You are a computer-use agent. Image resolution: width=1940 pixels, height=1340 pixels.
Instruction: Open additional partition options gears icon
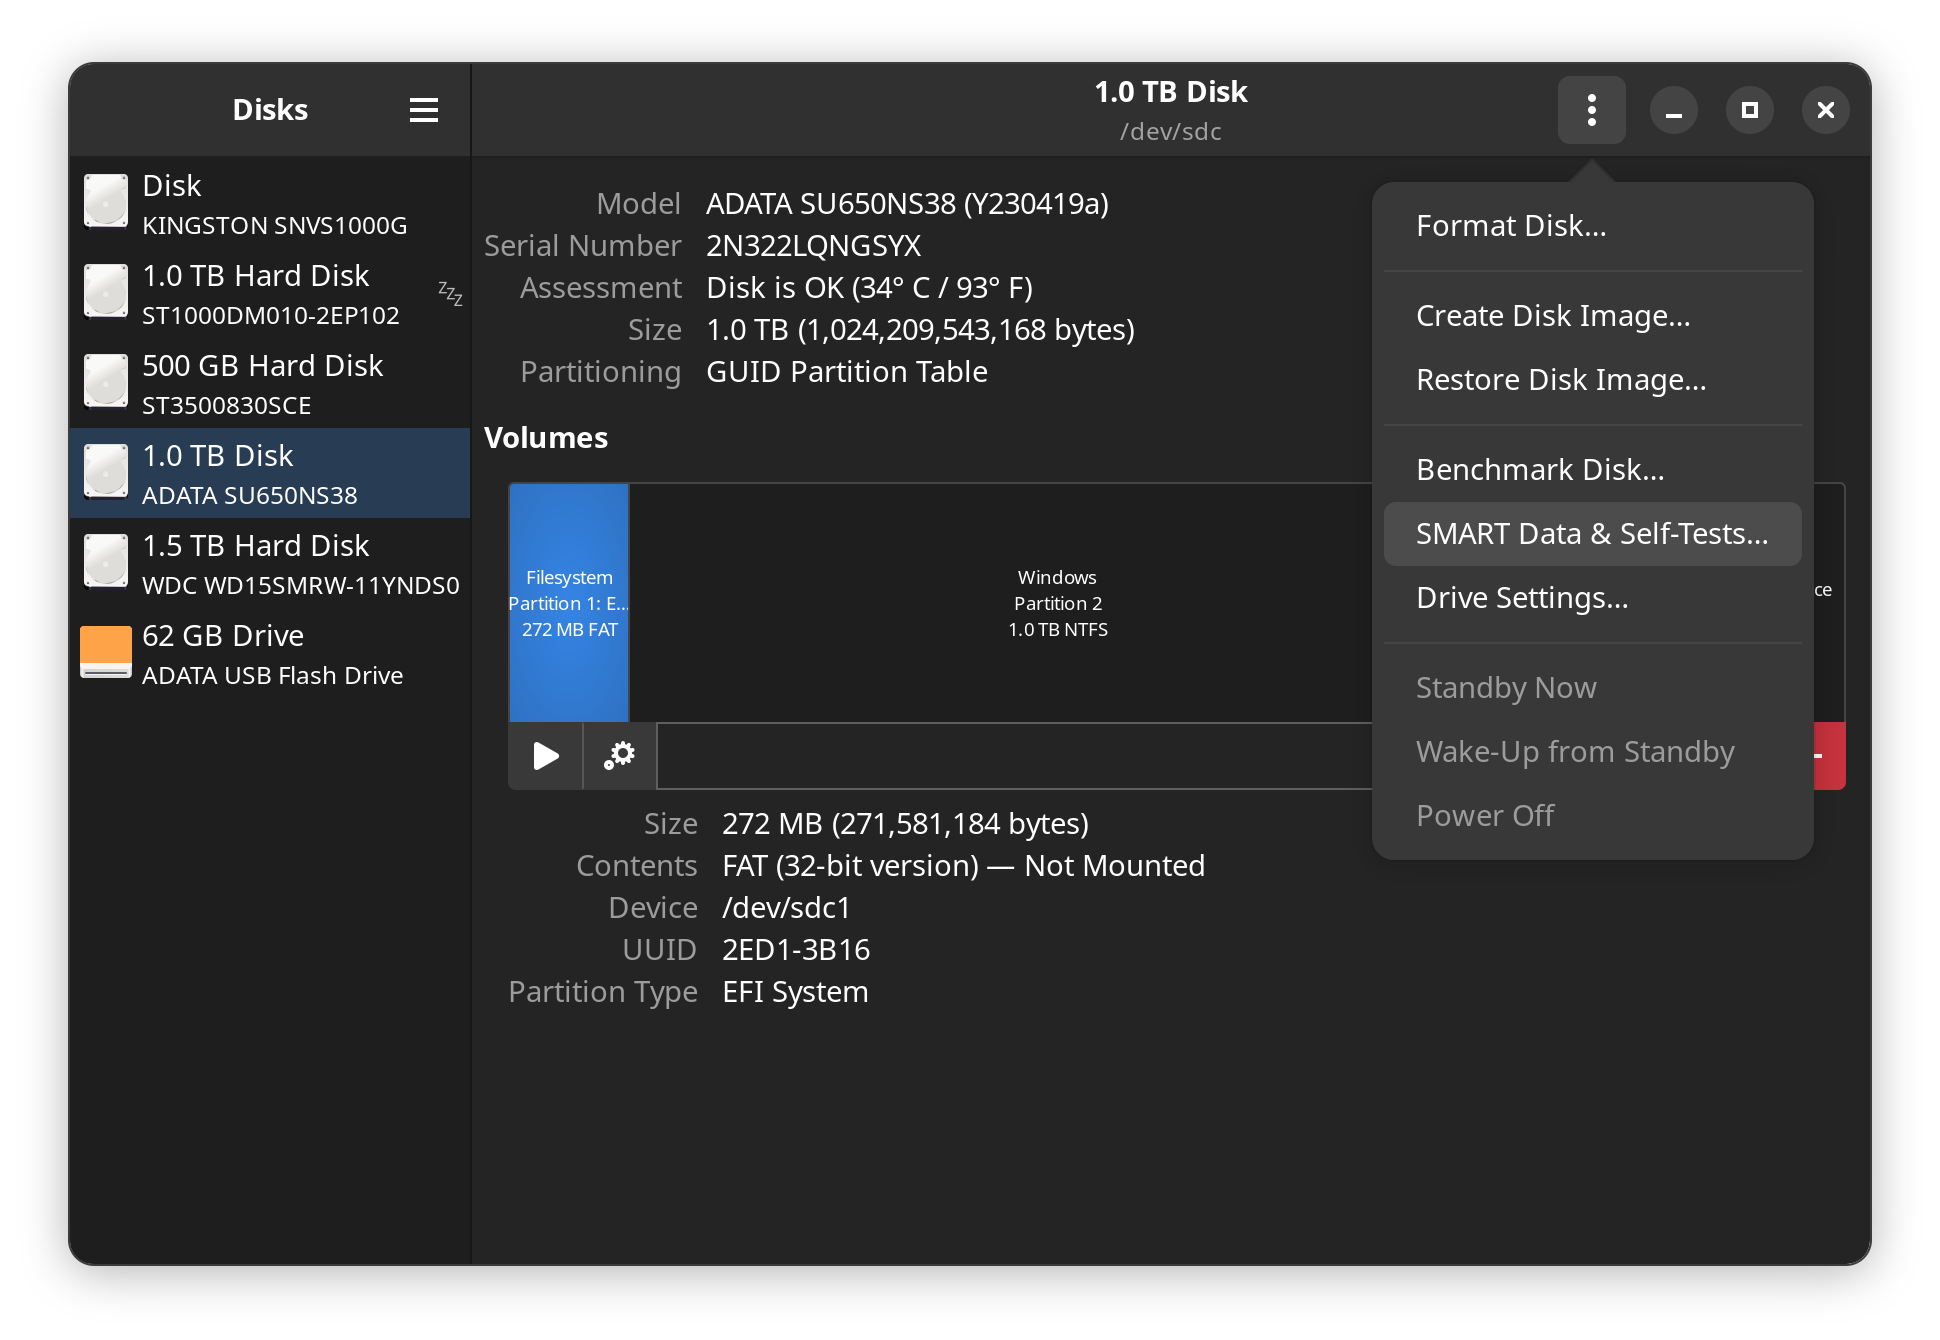coord(619,756)
